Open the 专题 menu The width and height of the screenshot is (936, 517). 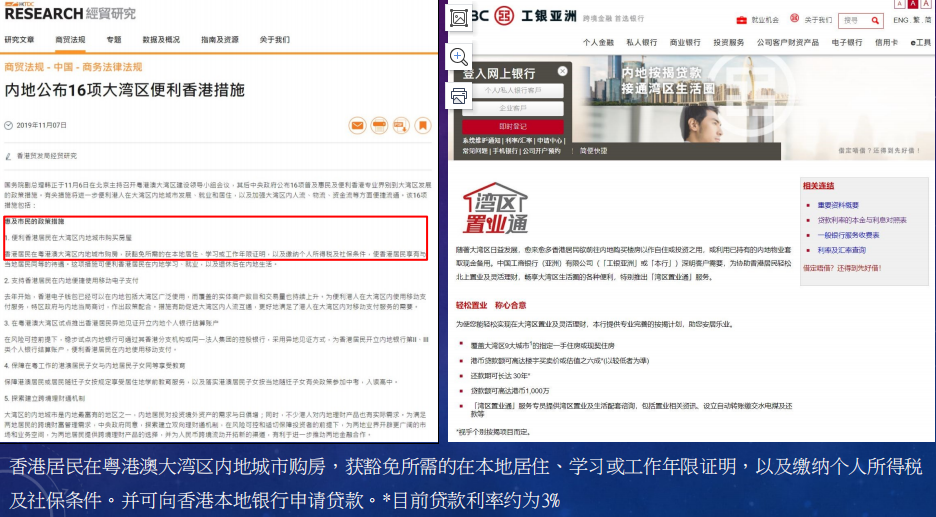click(114, 39)
